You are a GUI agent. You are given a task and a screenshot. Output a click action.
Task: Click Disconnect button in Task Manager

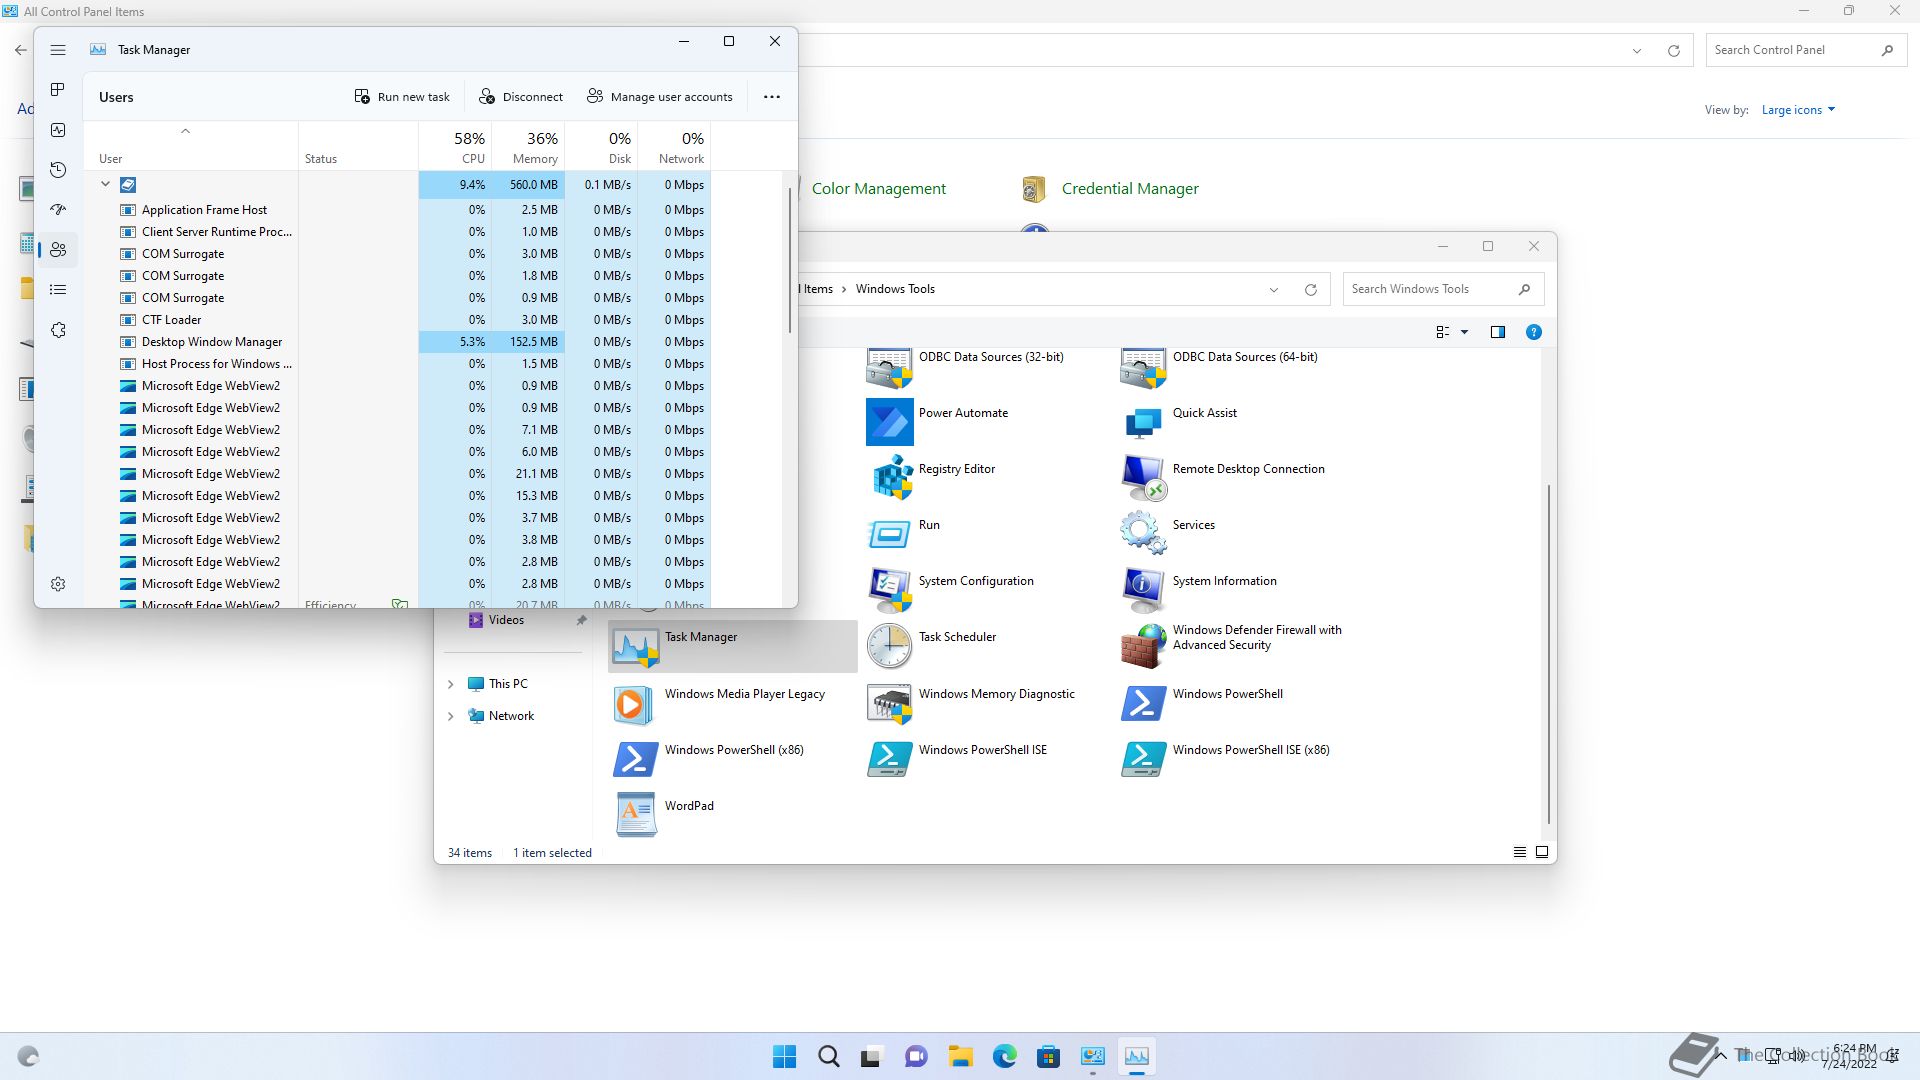click(521, 97)
